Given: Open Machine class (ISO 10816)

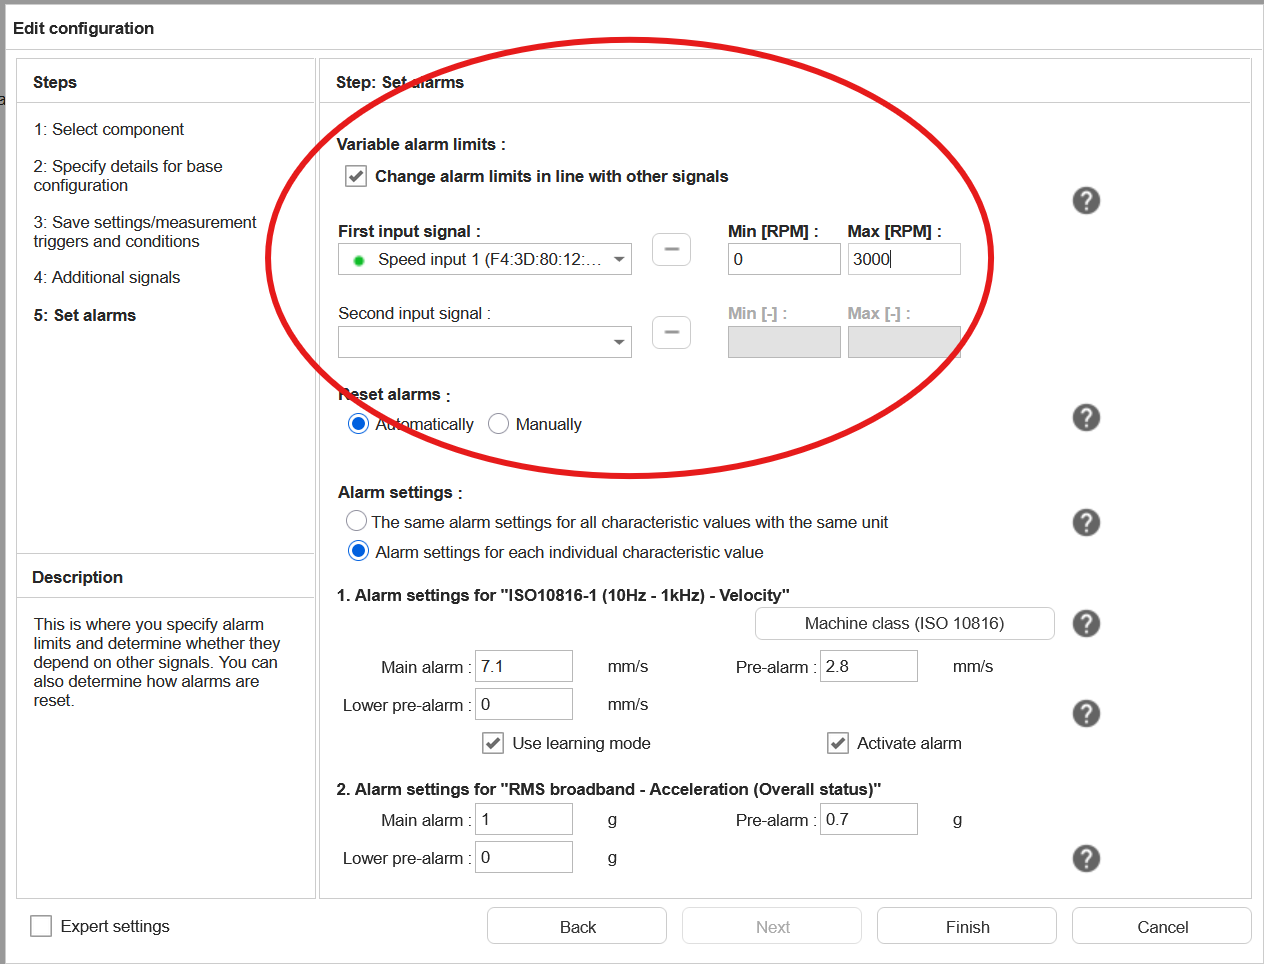Looking at the screenshot, I should pyautogui.click(x=904, y=623).
